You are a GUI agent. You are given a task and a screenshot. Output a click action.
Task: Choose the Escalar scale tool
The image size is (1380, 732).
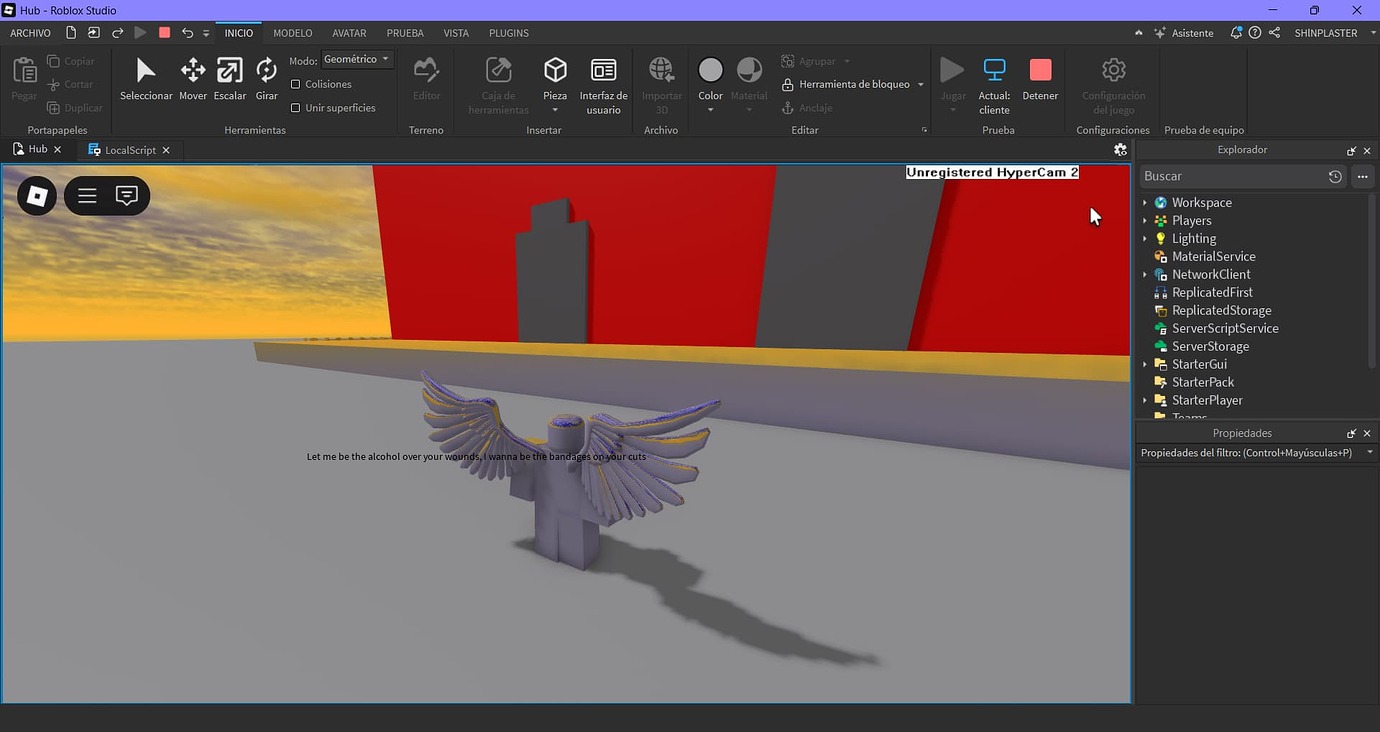[x=230, y=79]
